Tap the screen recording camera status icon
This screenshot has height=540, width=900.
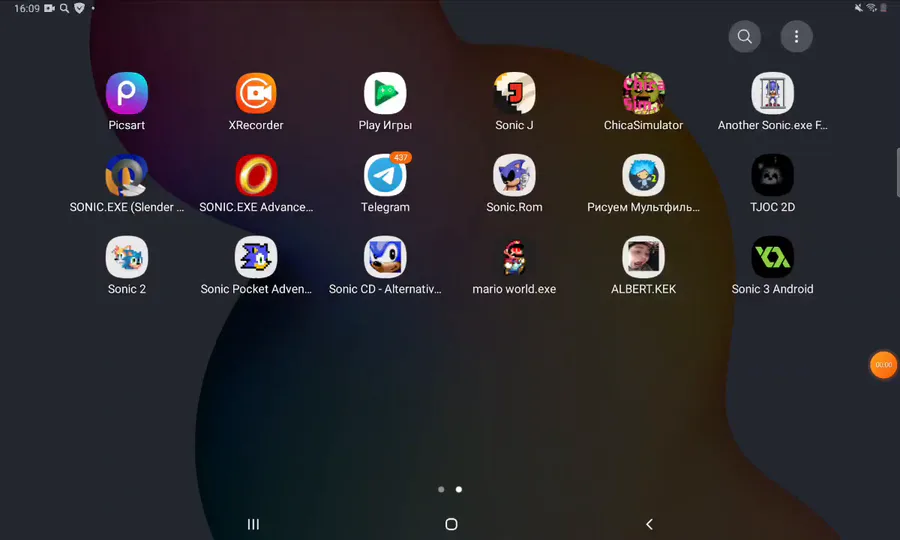coord(50,8)
